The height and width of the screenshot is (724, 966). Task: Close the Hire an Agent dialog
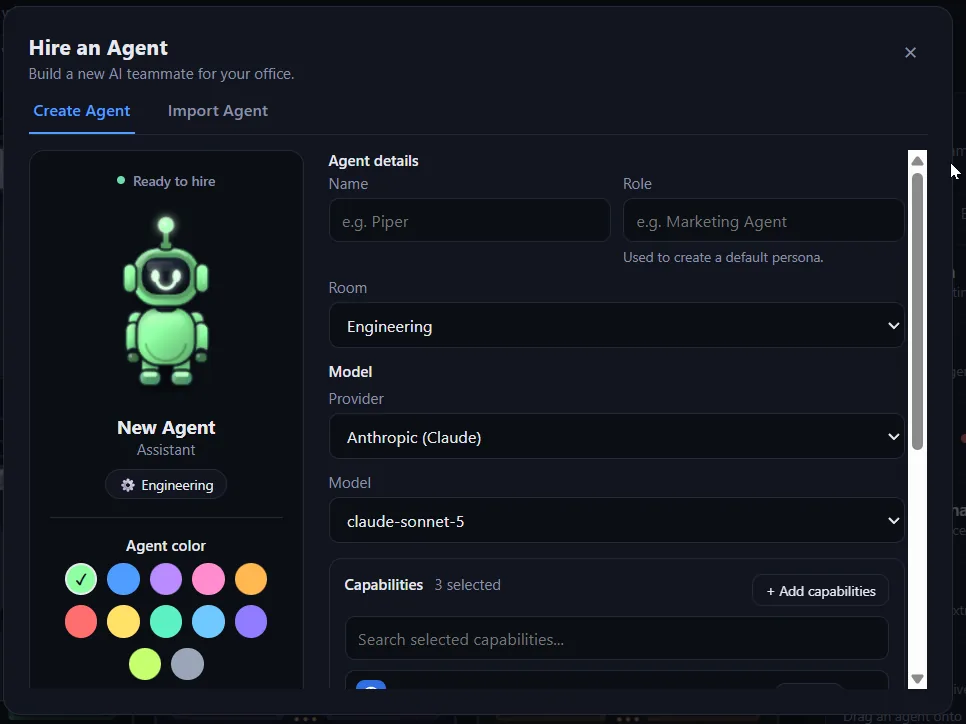(910, 52)
